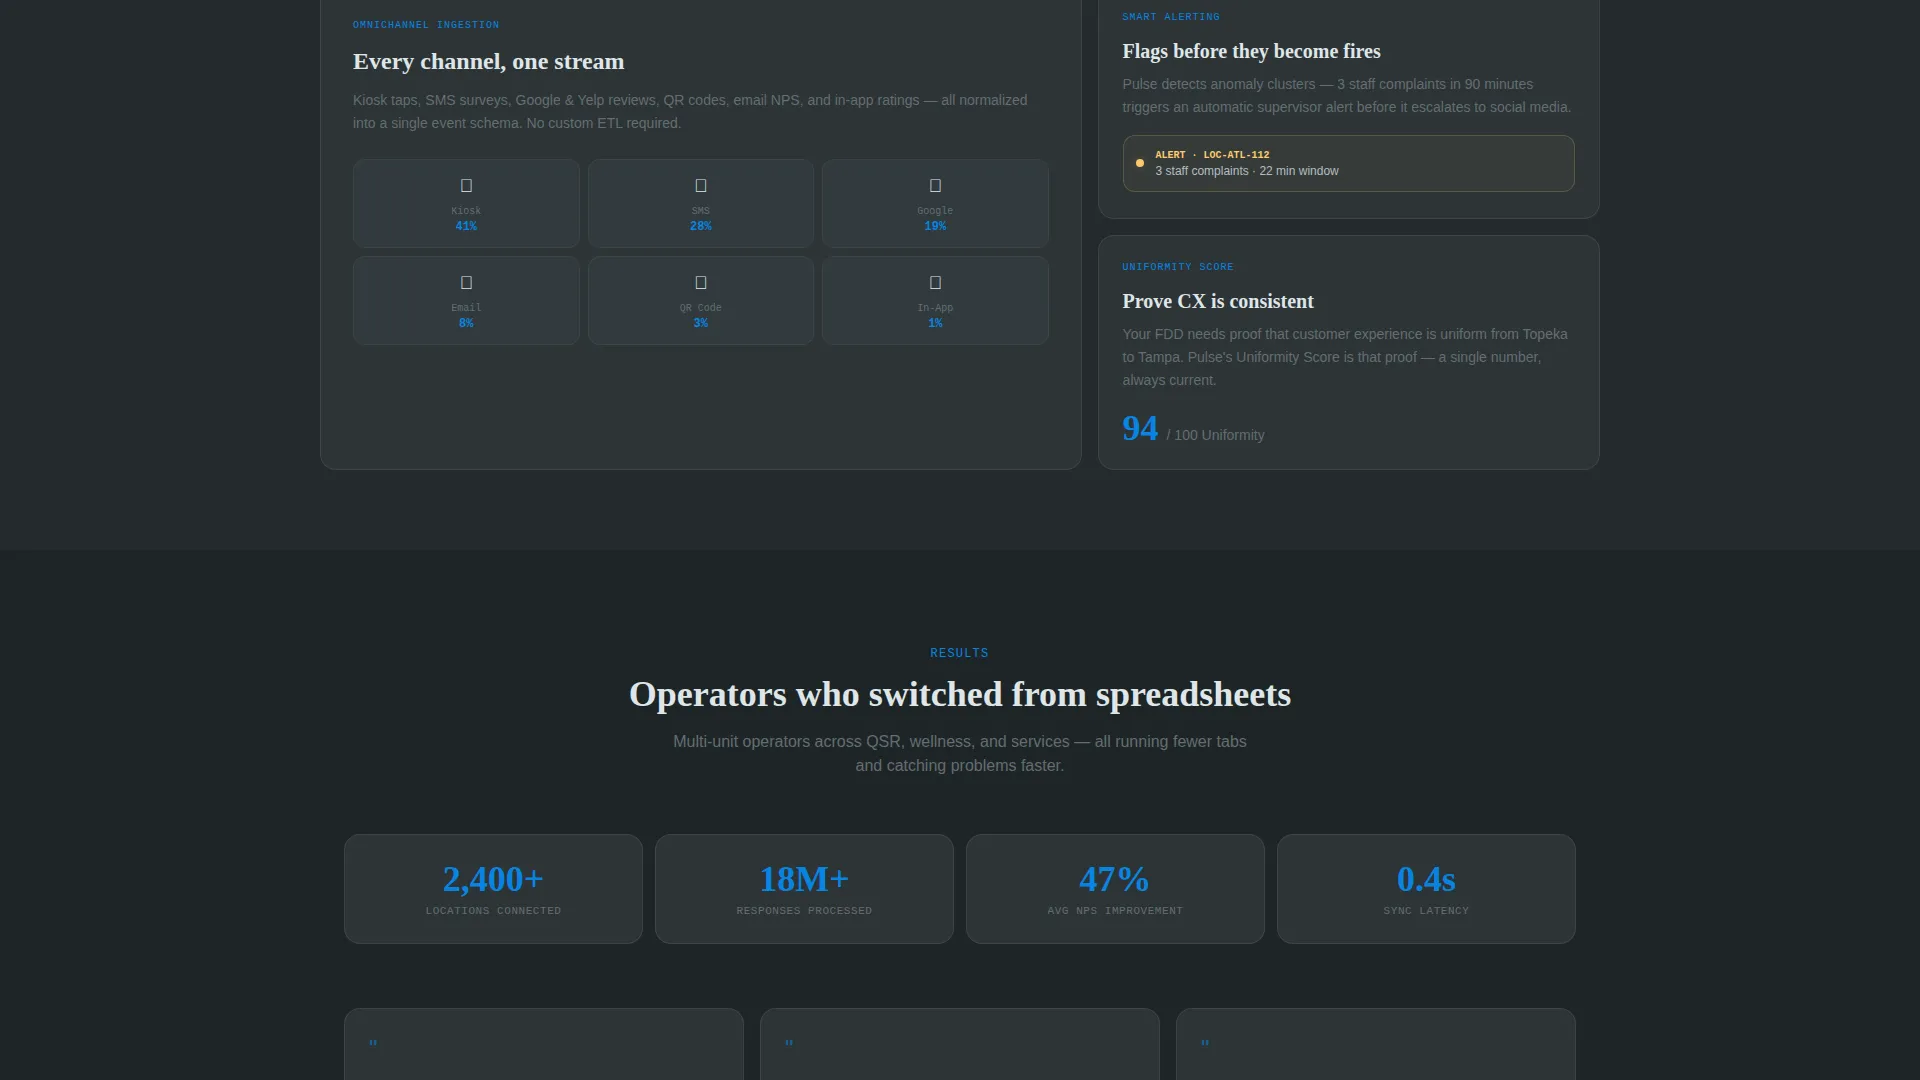
Task: Select the SMS 28% value
Action: pos(701,227)
